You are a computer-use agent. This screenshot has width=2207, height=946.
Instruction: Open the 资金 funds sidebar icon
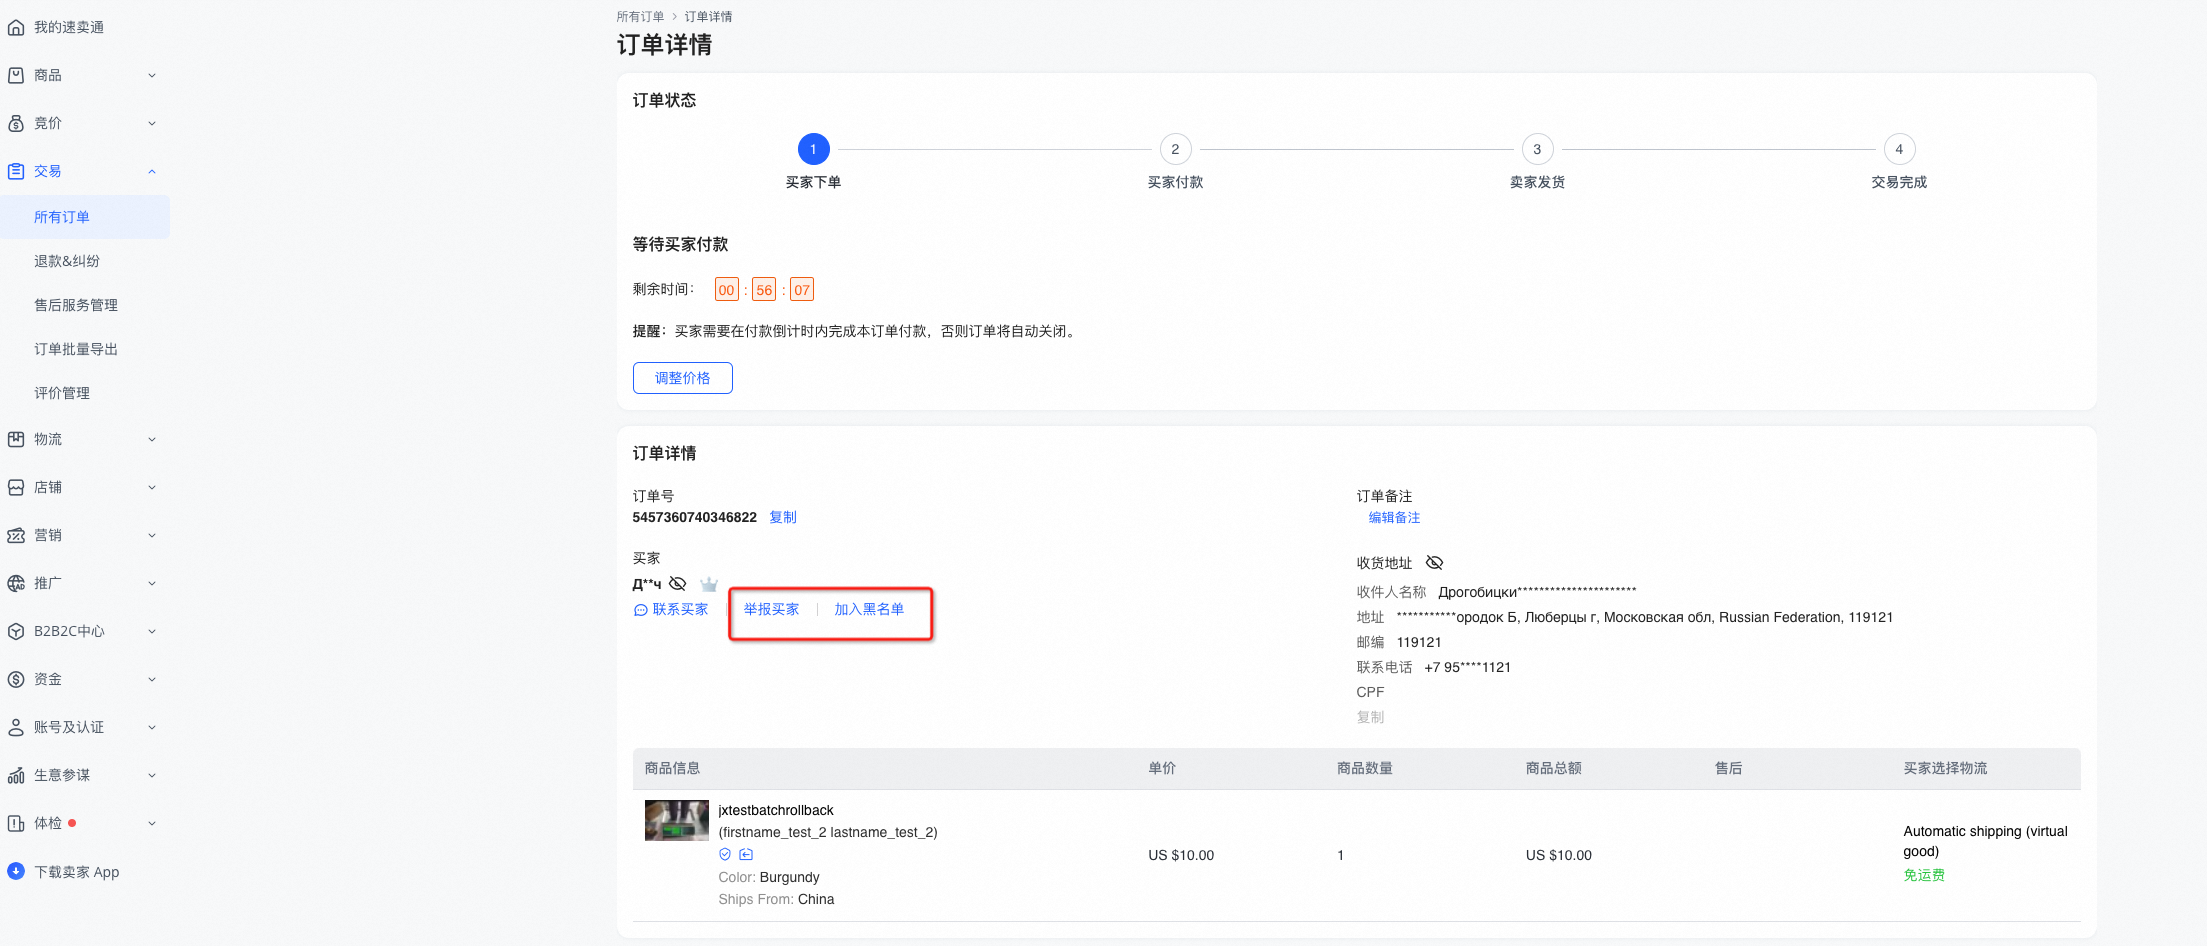tap(15, 679)
